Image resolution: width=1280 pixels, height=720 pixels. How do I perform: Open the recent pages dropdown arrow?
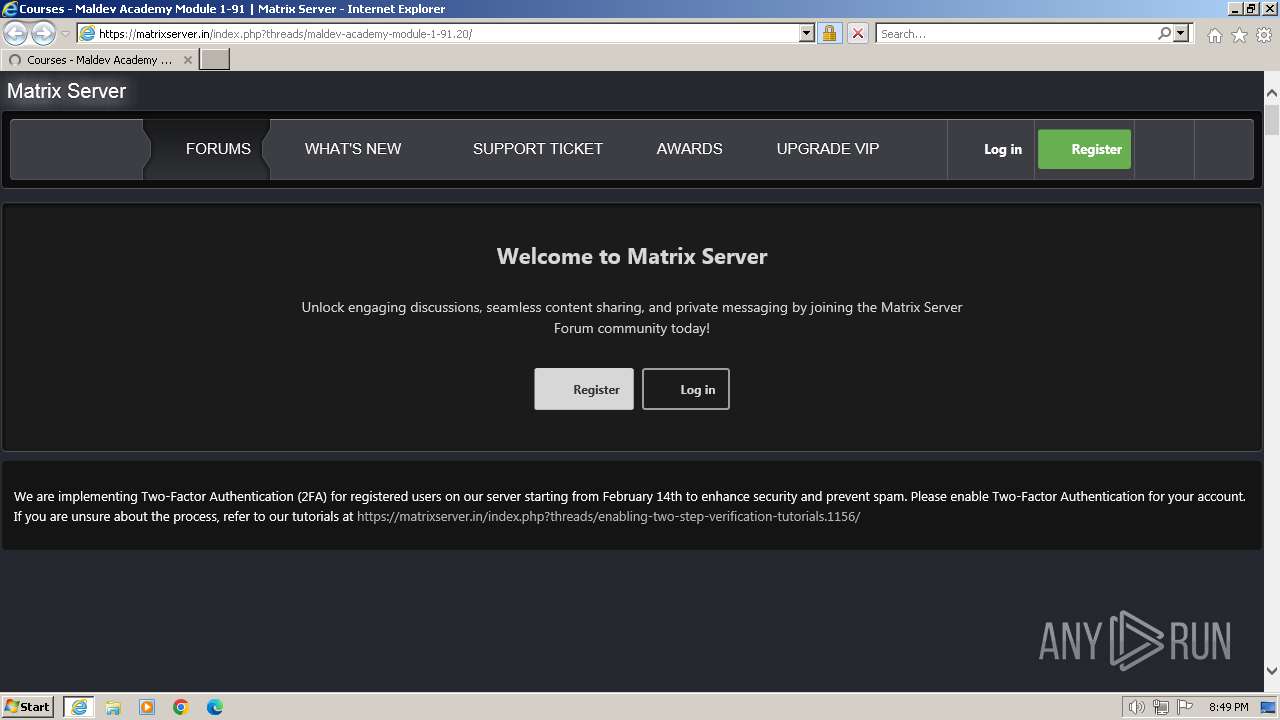click(65, 34)
